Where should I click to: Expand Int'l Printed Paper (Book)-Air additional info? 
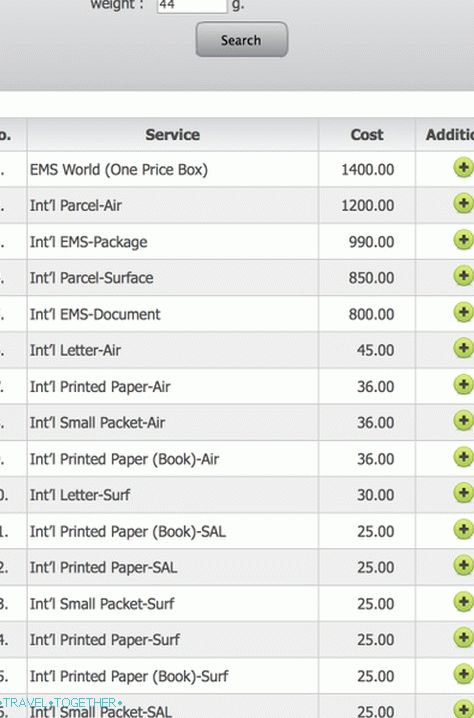coord(463,457)
